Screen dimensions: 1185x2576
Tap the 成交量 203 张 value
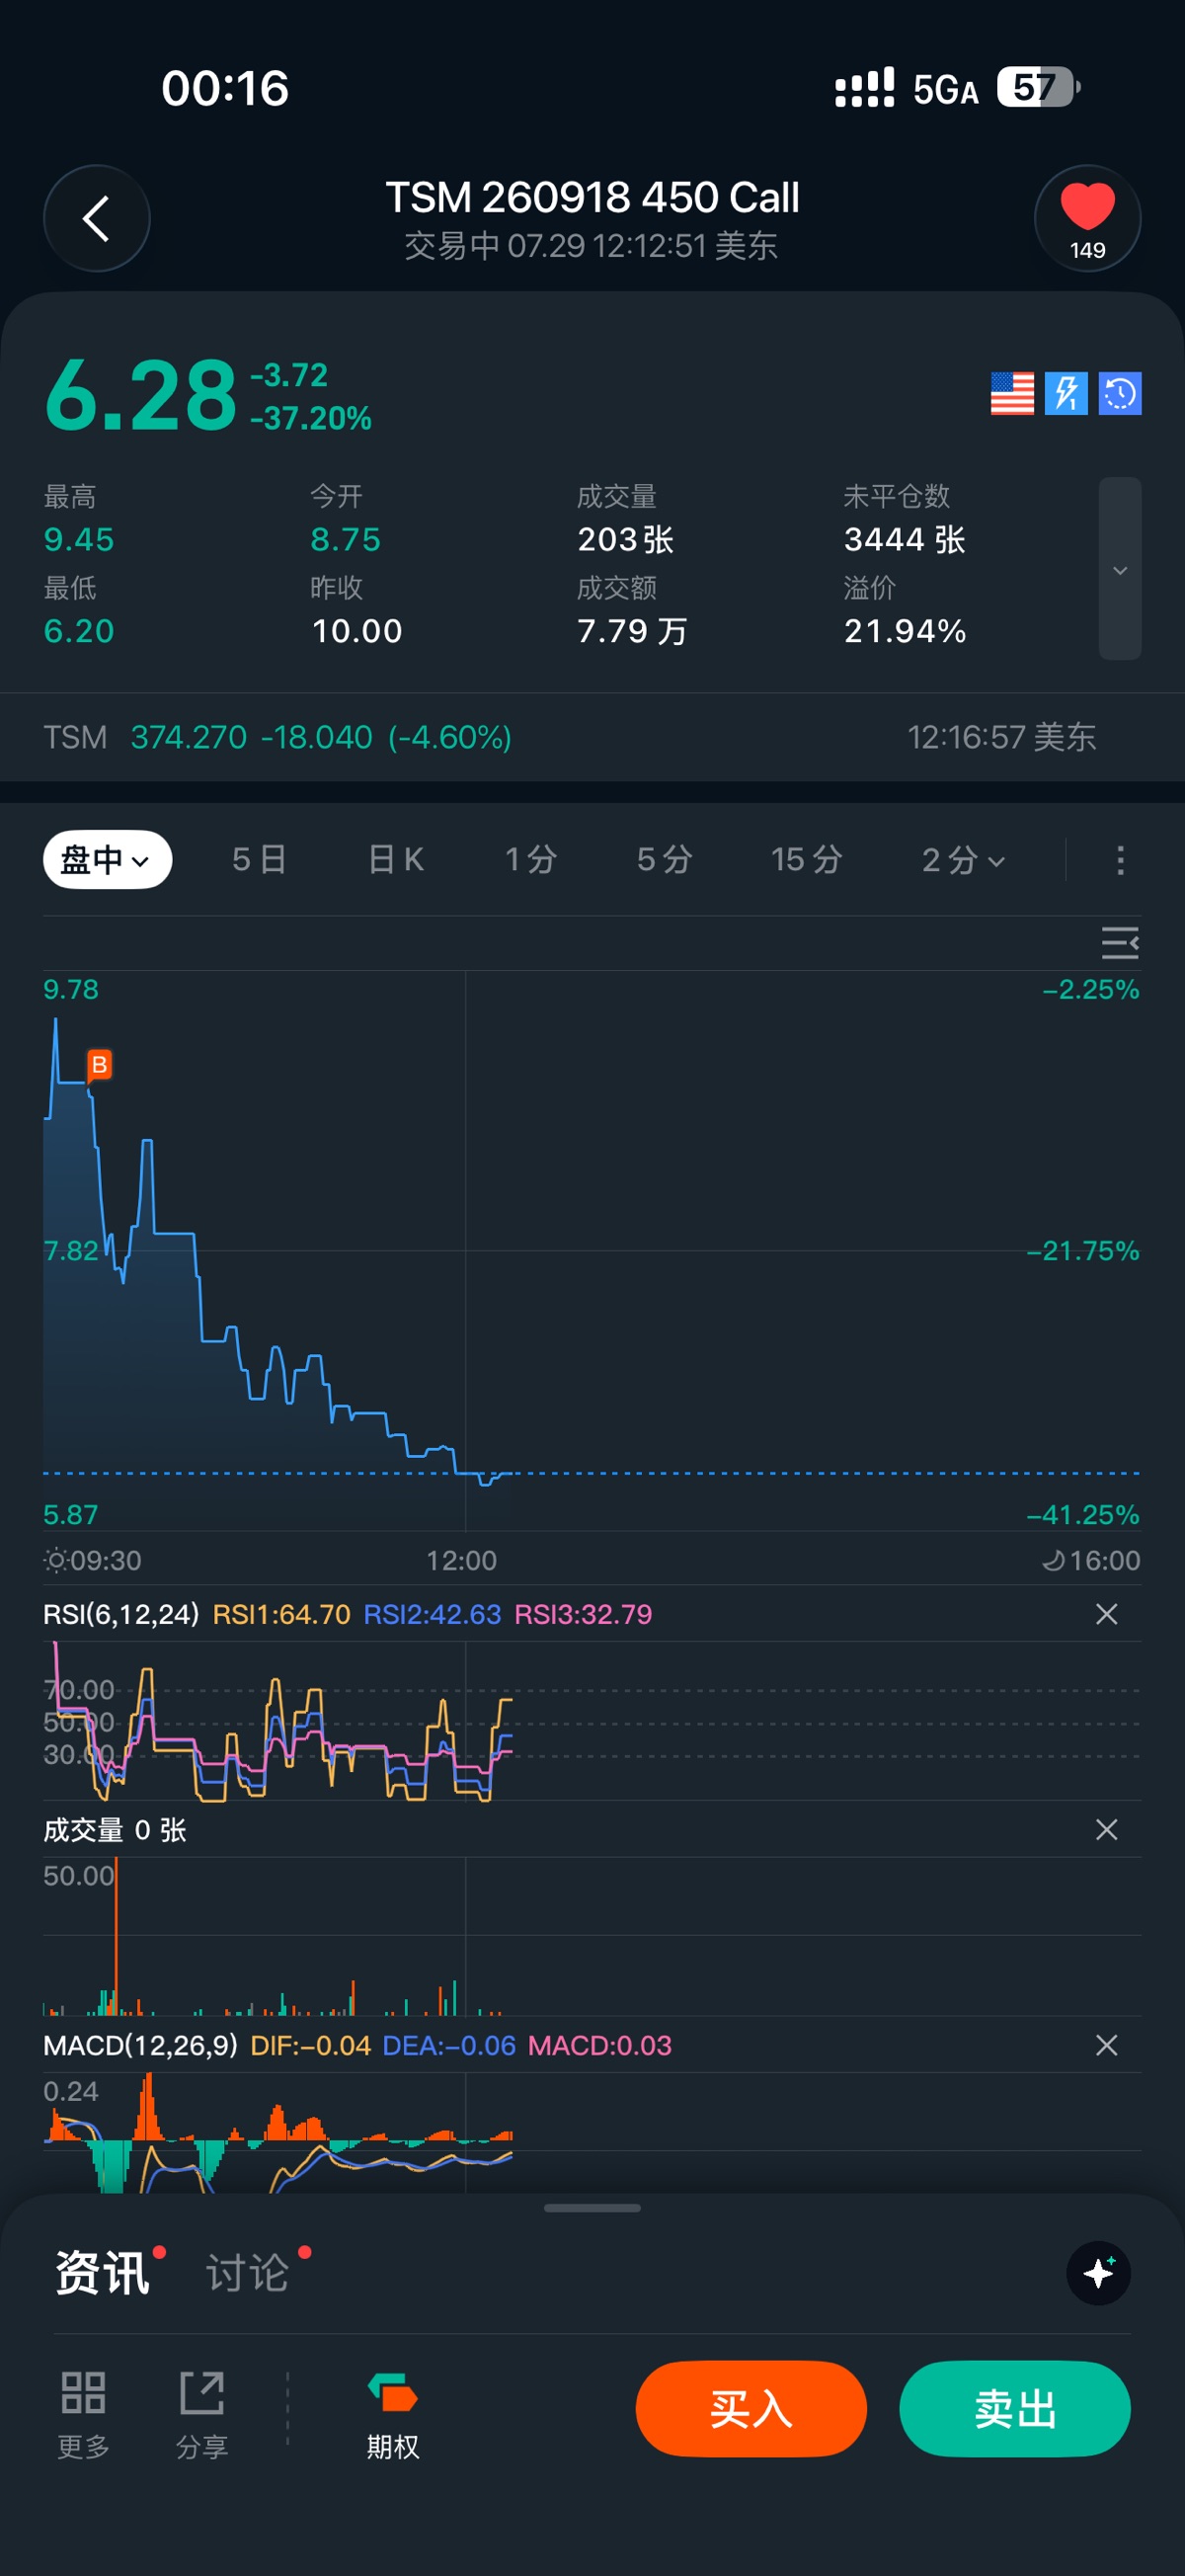pos(625,540)
